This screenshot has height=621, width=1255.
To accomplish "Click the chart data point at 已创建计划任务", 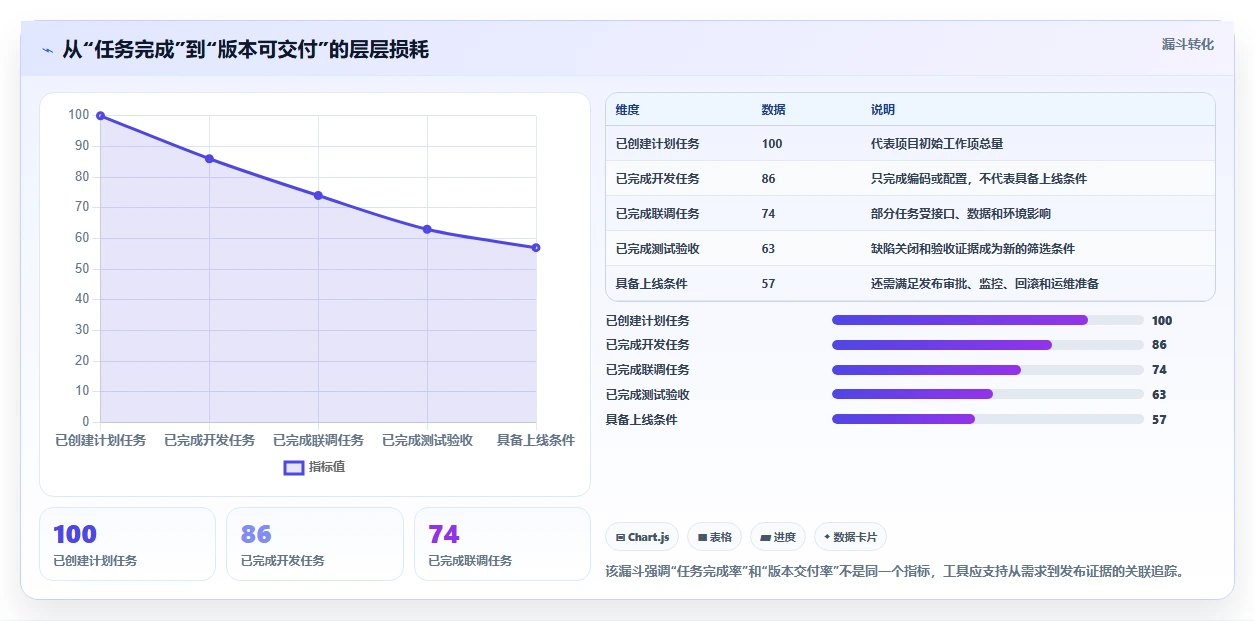I will click(x=100, y=116).
